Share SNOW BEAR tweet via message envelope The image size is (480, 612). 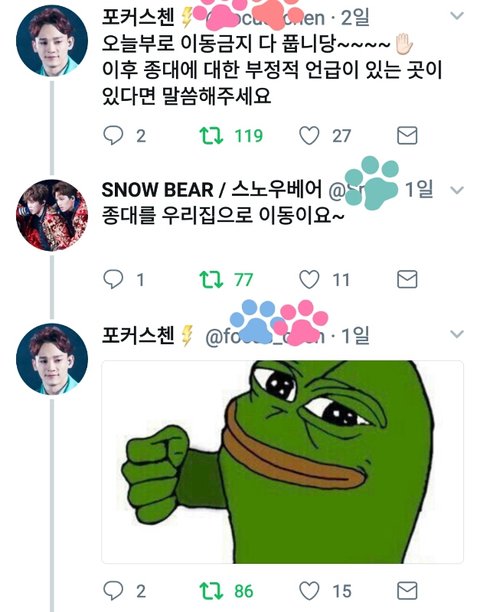(x=407, y=279)
